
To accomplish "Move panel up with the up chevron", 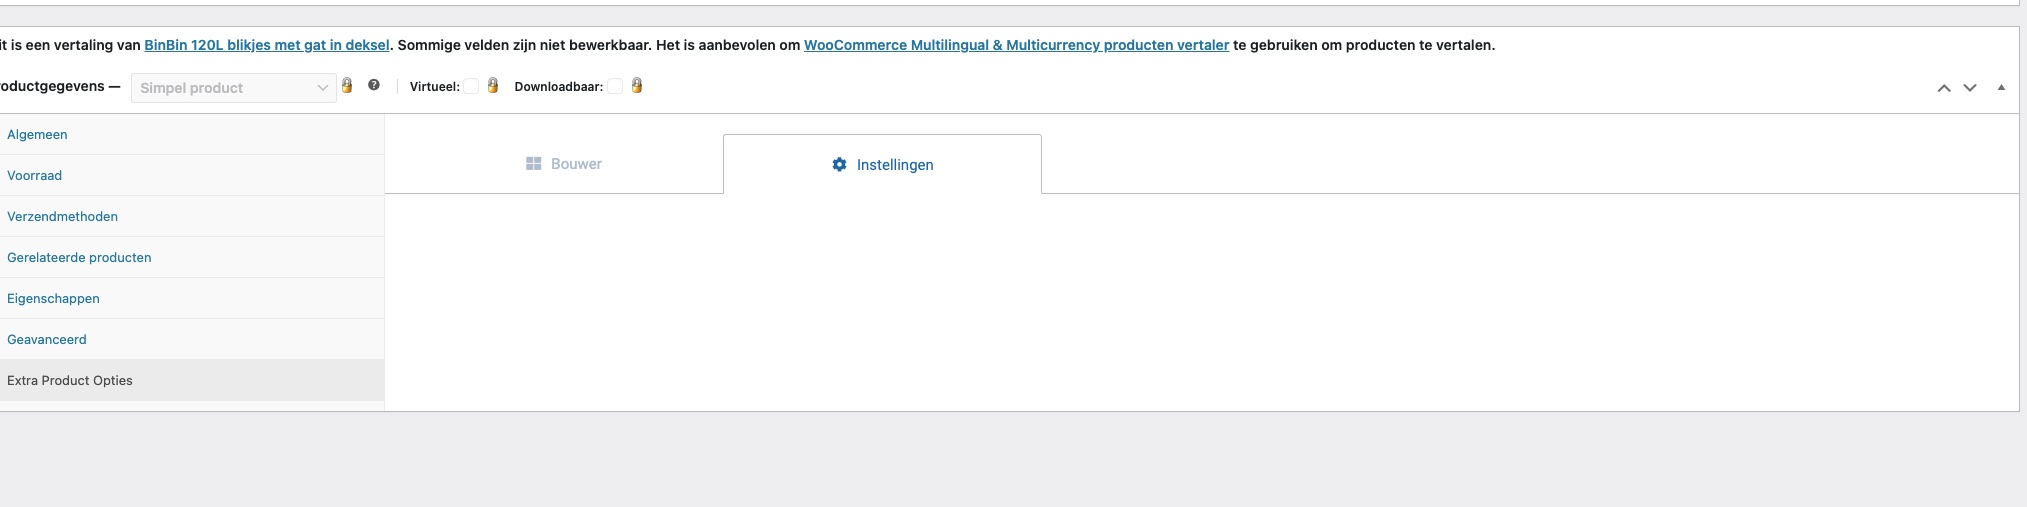I will coord(1944,88).
